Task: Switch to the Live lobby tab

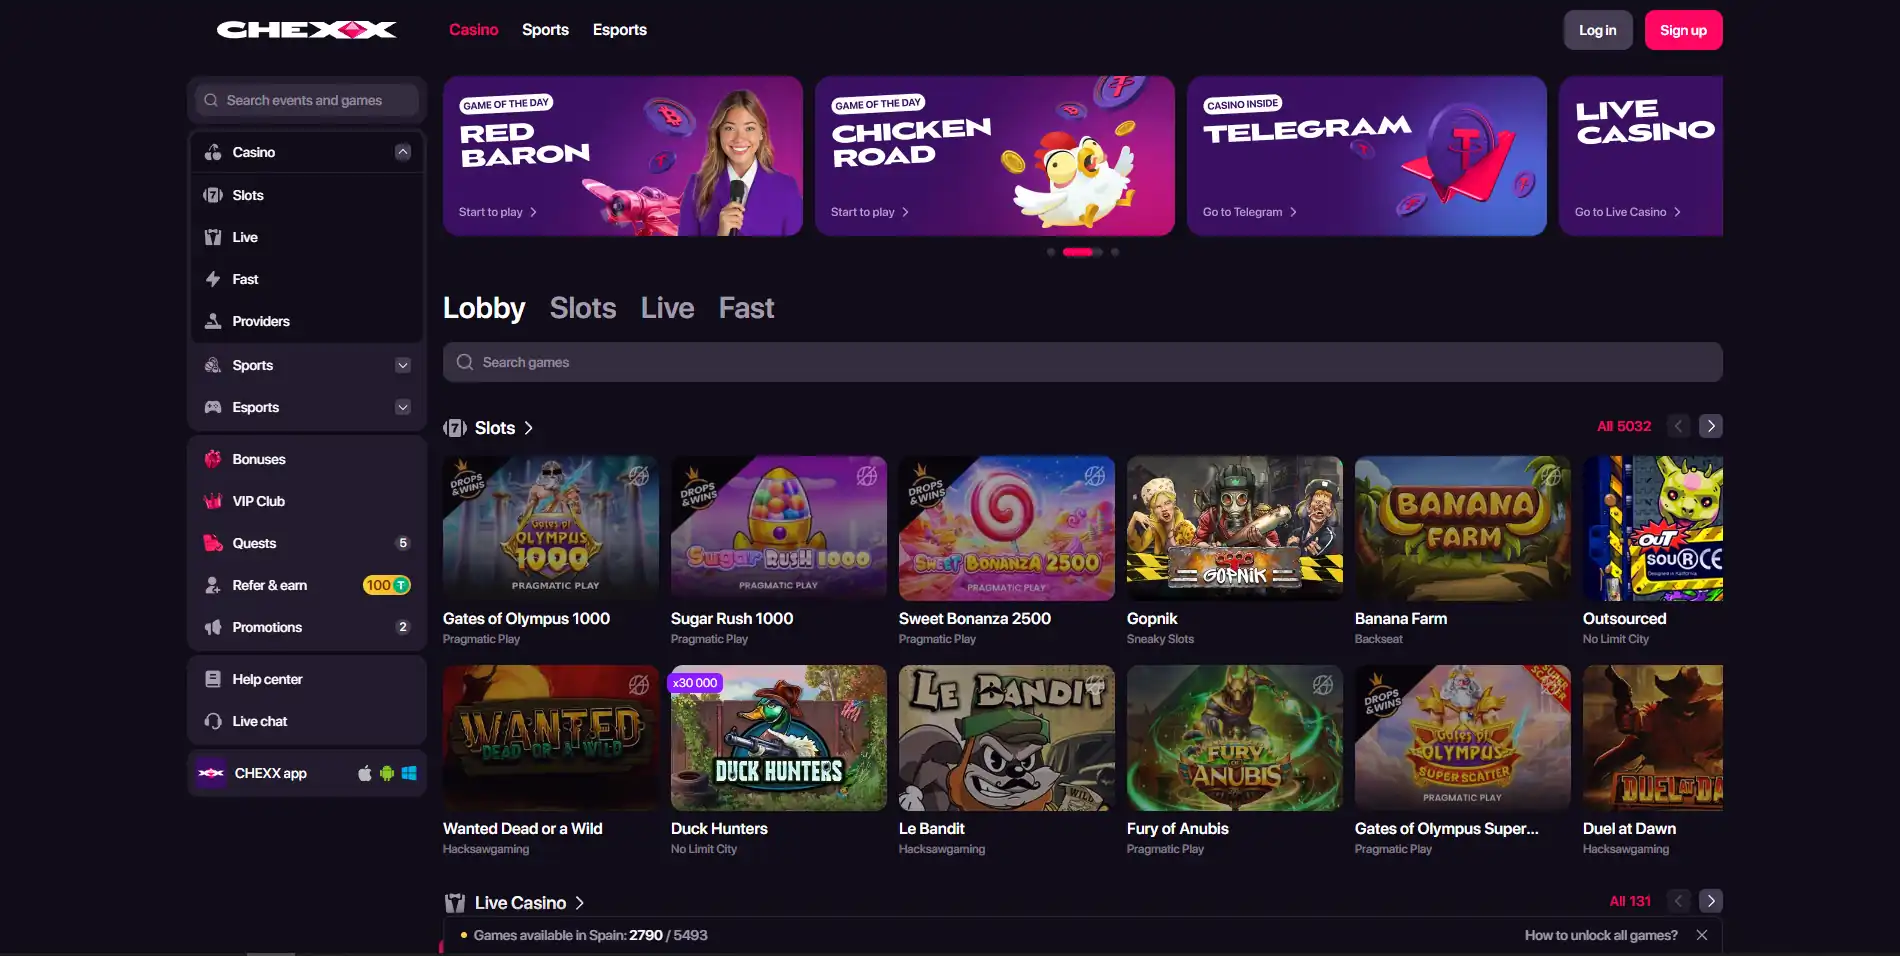Action: tap(667, 308)
